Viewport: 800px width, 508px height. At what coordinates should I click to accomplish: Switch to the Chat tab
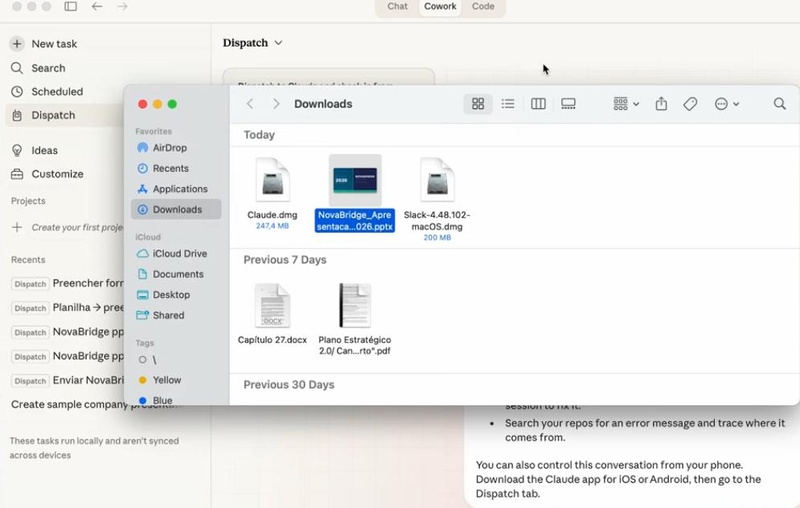(398, 7)
